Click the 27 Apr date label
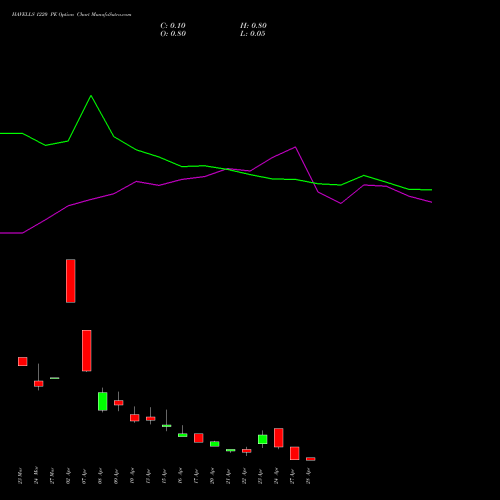This screenshot has width=500, height=500. pyautogui.click(x=292, y=476)
